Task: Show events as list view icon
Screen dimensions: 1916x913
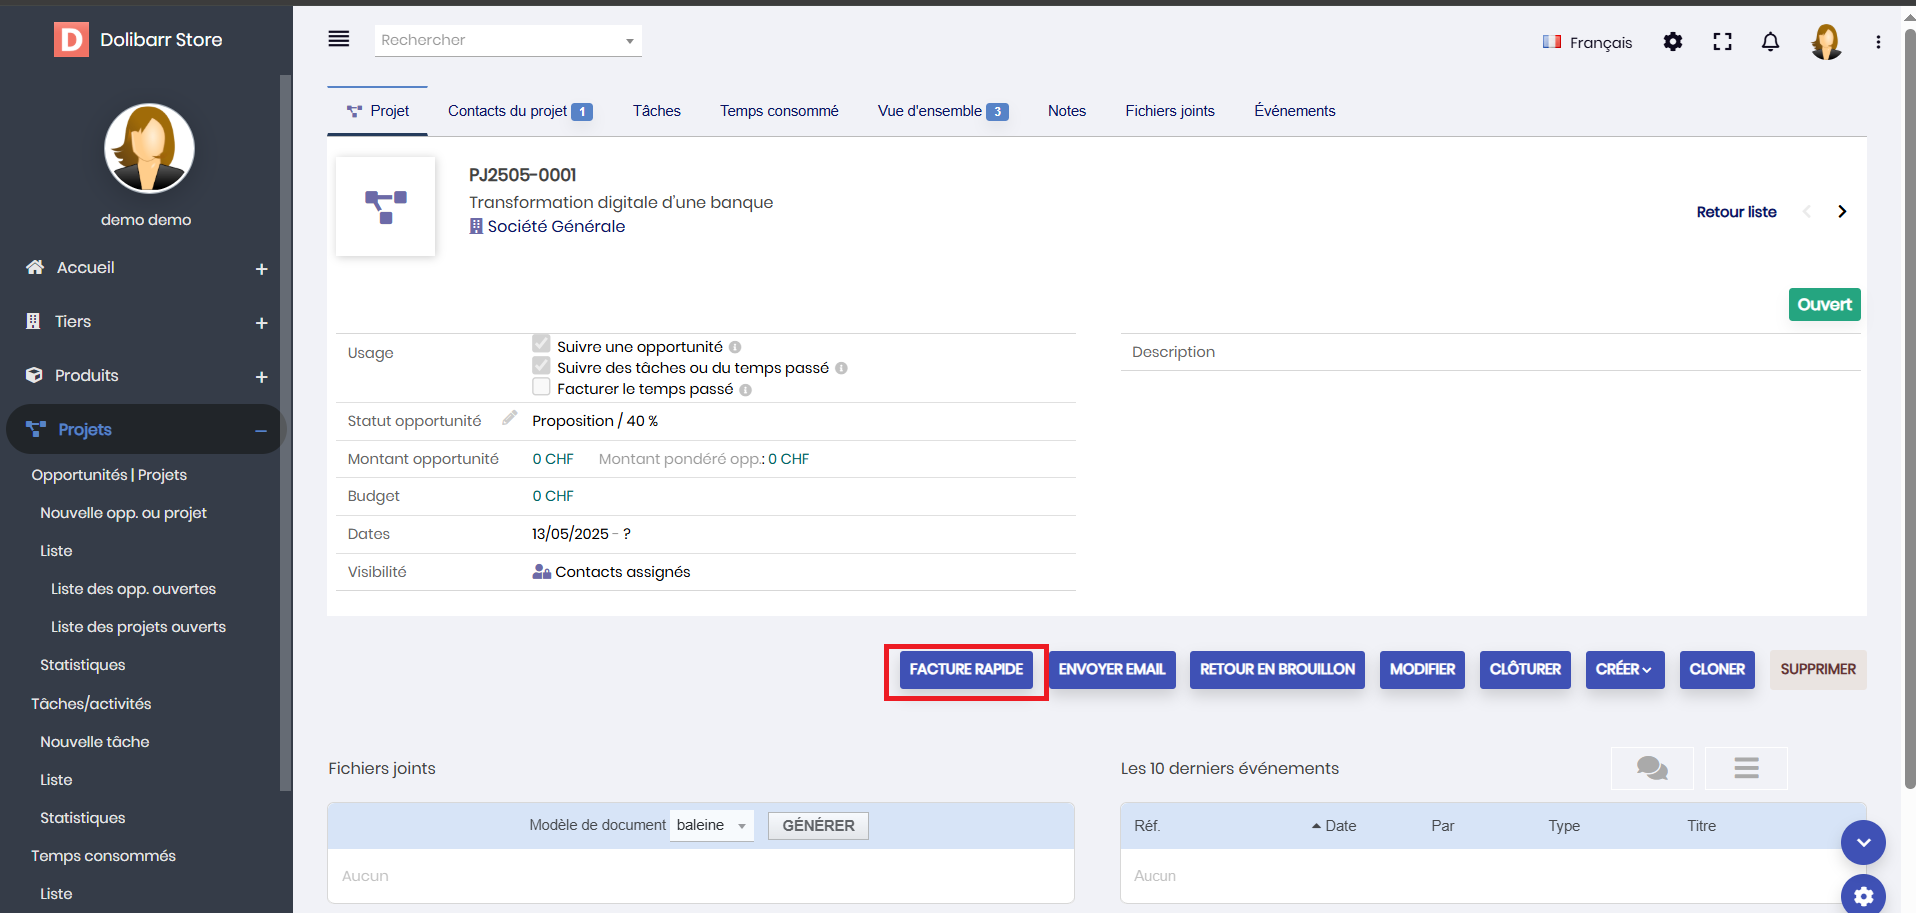Action: [x=1746, y=768]
